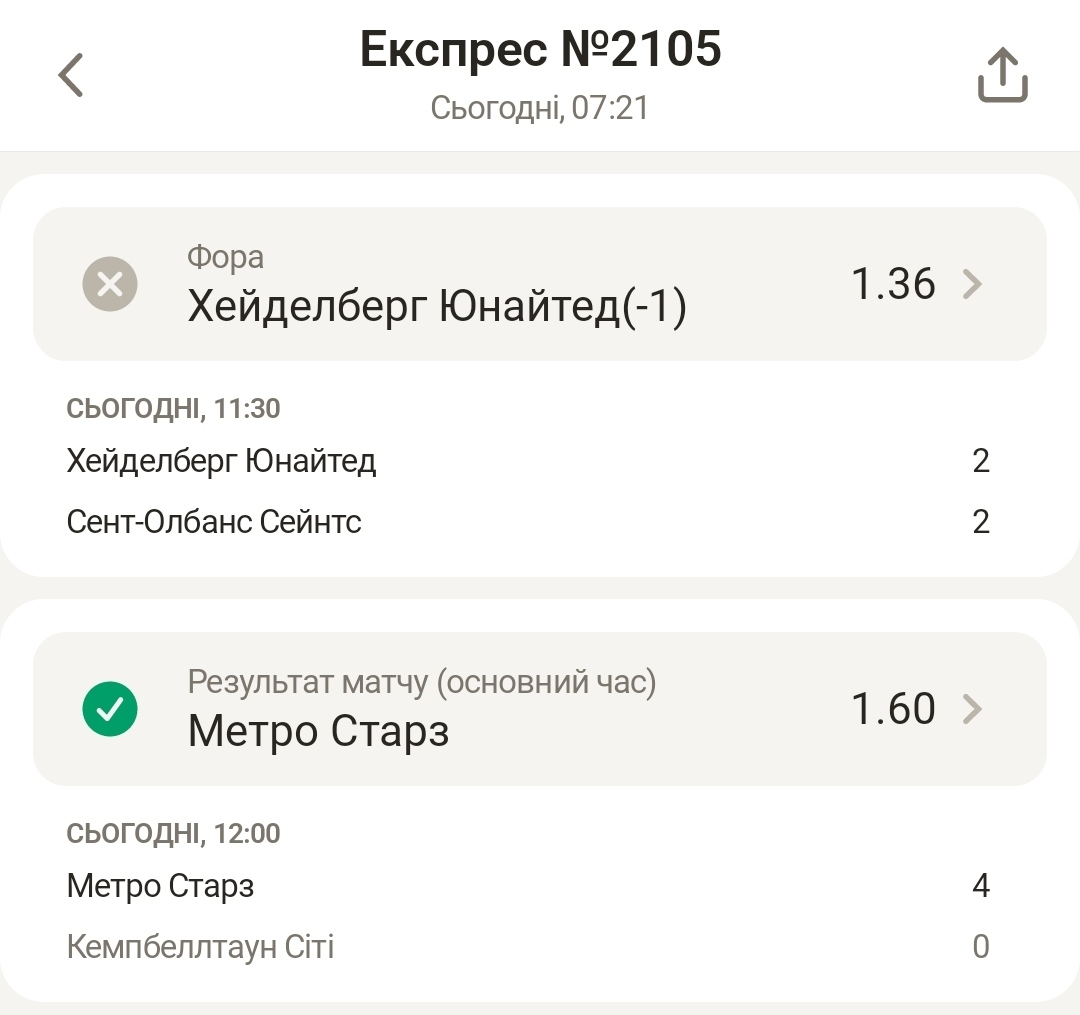The image size is (1080, 1015).
Task: Tap the Фора bet type label
Action: [x=226, y=258]
